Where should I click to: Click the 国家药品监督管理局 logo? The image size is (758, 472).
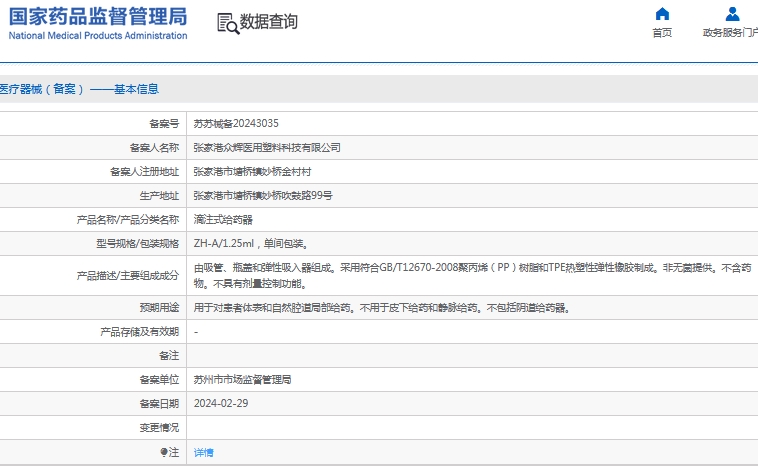[x=98, y=16]
